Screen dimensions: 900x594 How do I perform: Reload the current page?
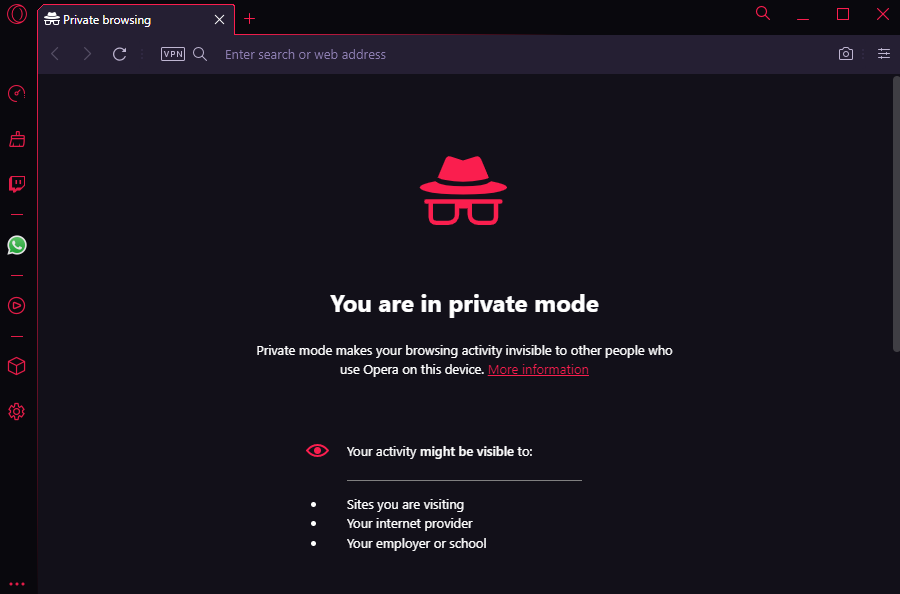pyautogui.click(x=120, y=54)
